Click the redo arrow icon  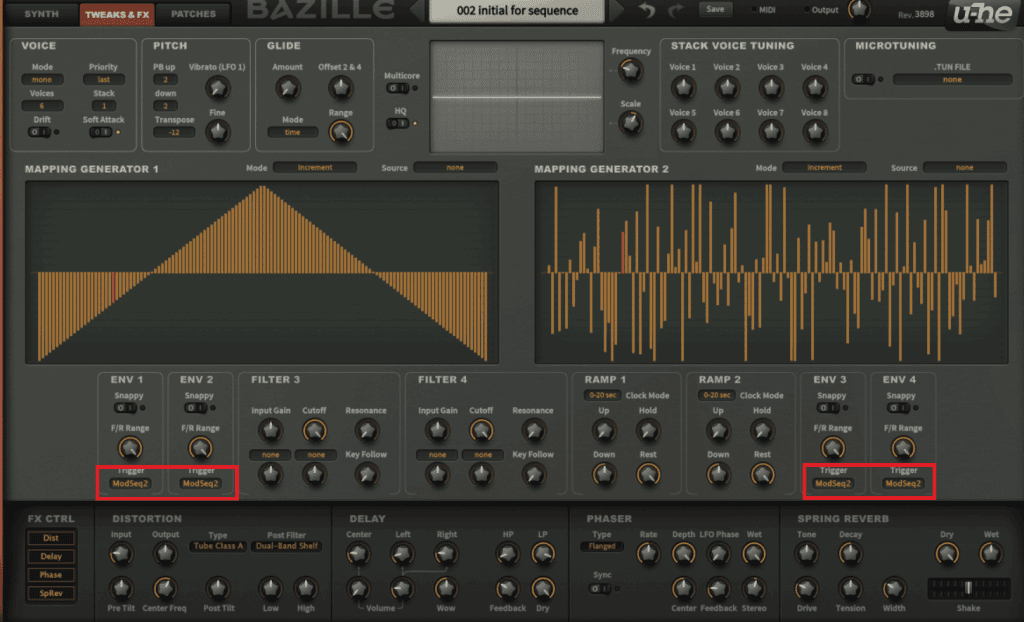(x=676, y=11)
